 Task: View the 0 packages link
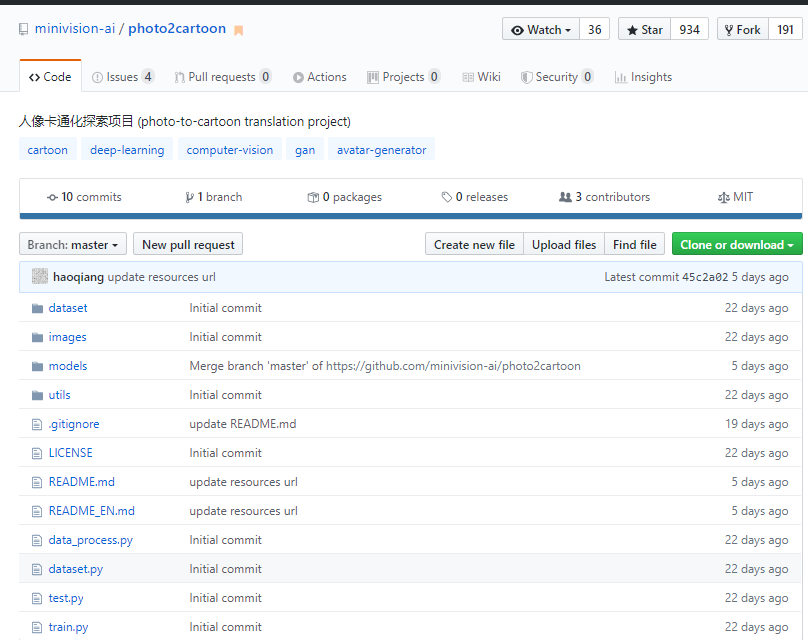tap(344, 197)
